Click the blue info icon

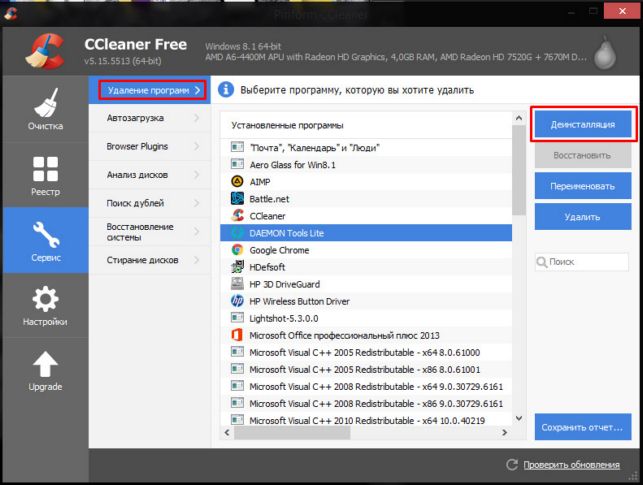tap(226, 89)
